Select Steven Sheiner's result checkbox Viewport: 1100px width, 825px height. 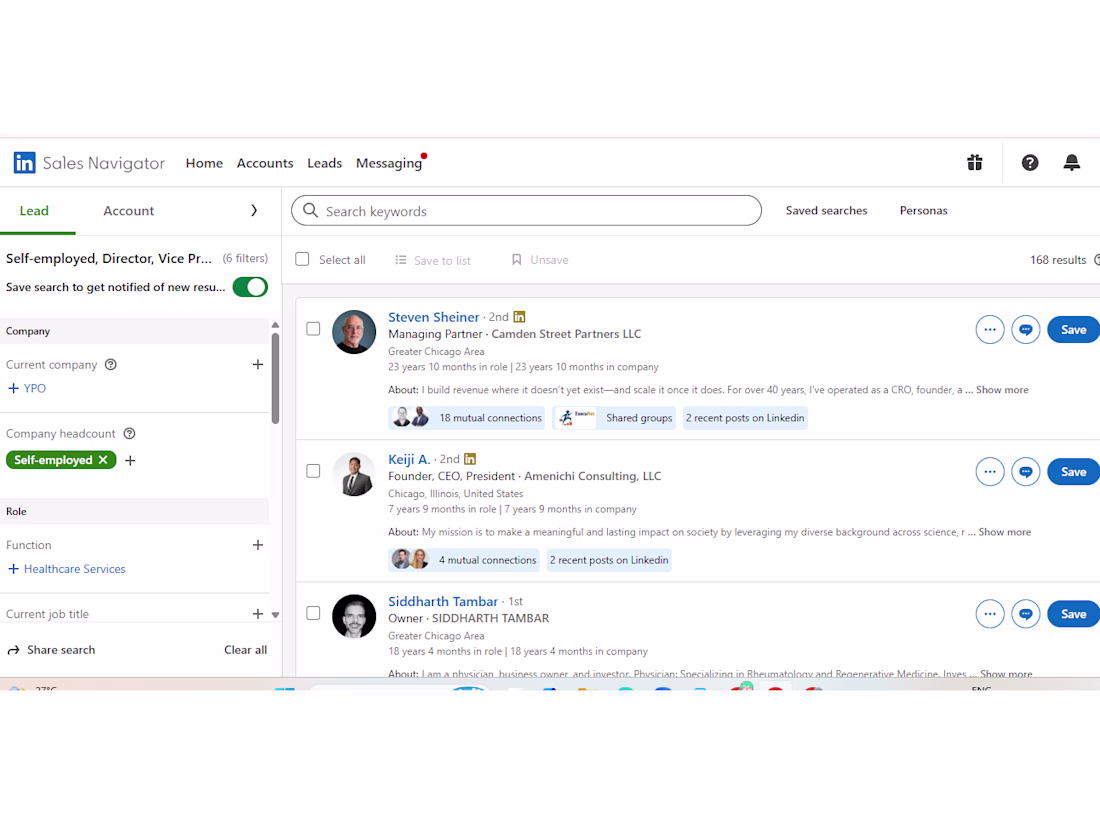(314, 329)
